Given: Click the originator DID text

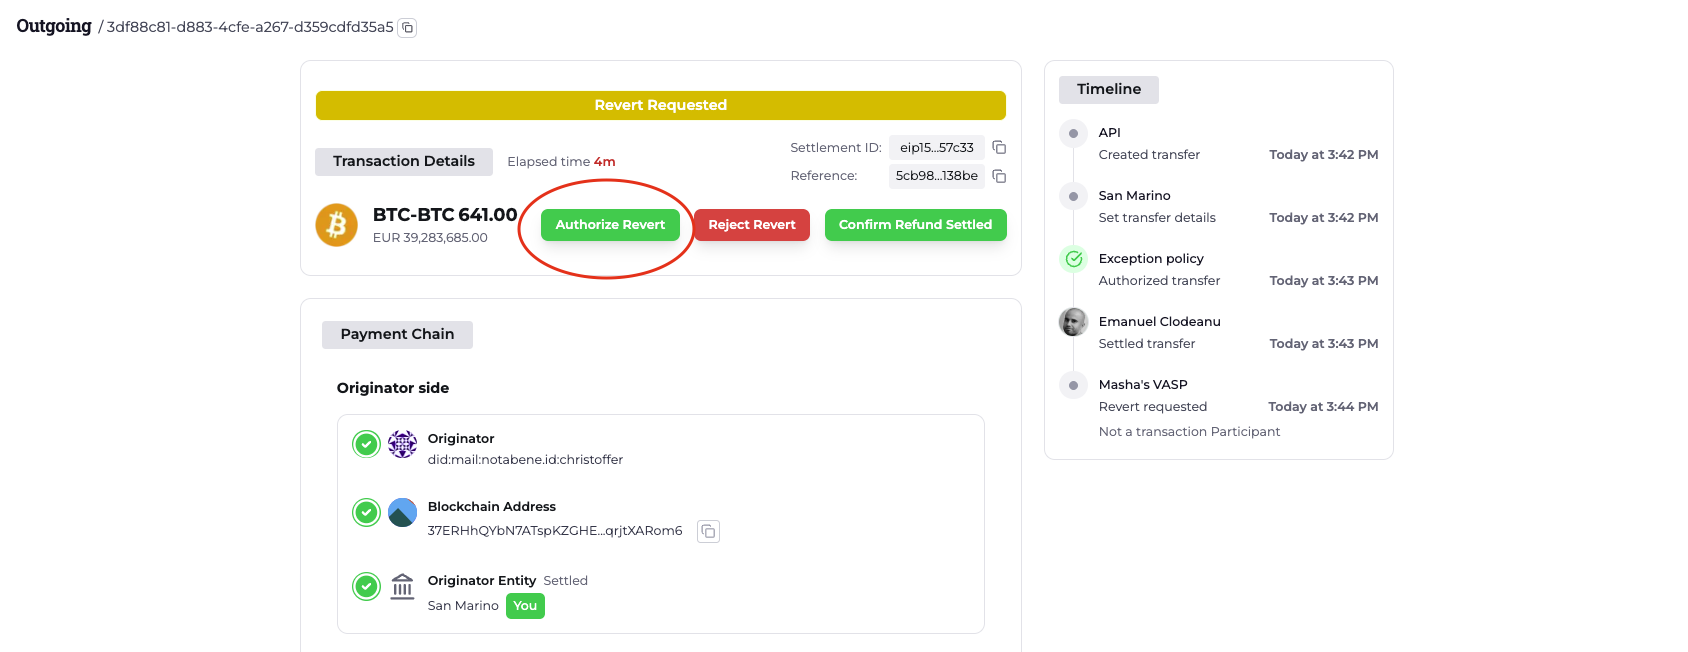Looking at the screenshot, I should 525,460.
